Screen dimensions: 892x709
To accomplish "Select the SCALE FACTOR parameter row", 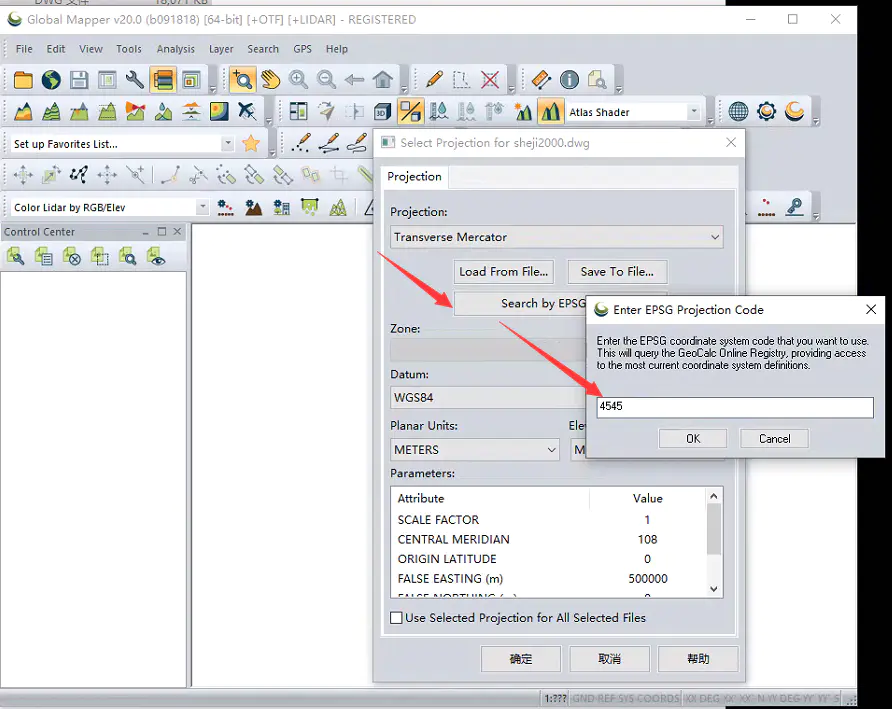I will click(549, 520).
